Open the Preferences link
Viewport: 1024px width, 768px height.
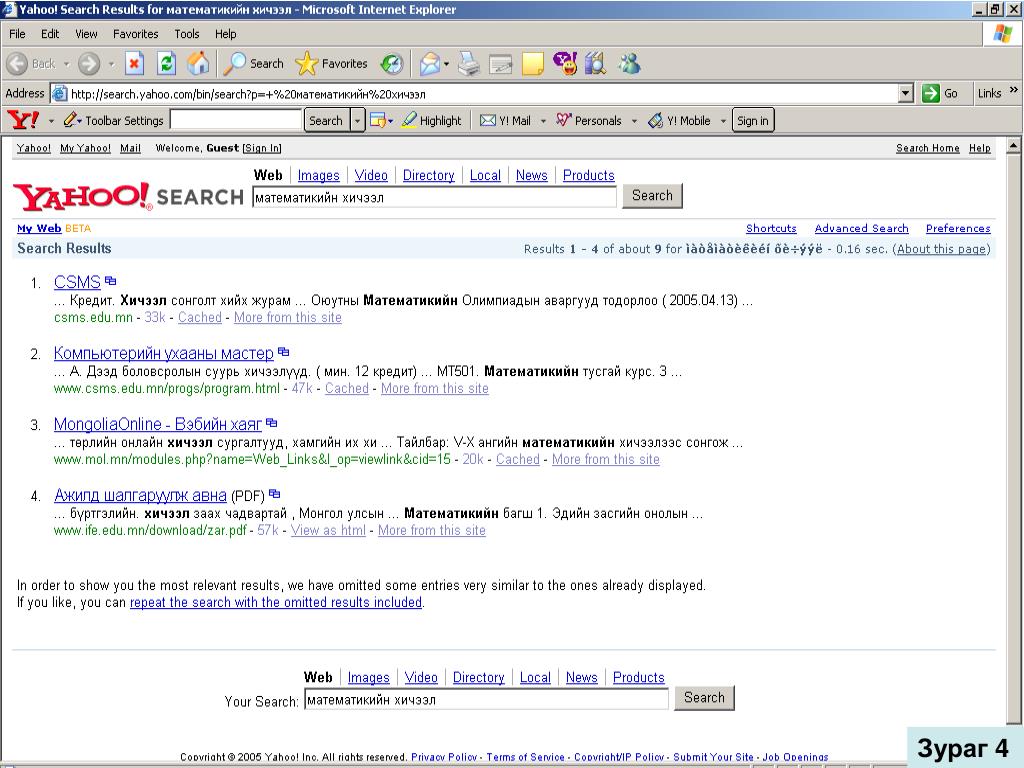[958, 228]
